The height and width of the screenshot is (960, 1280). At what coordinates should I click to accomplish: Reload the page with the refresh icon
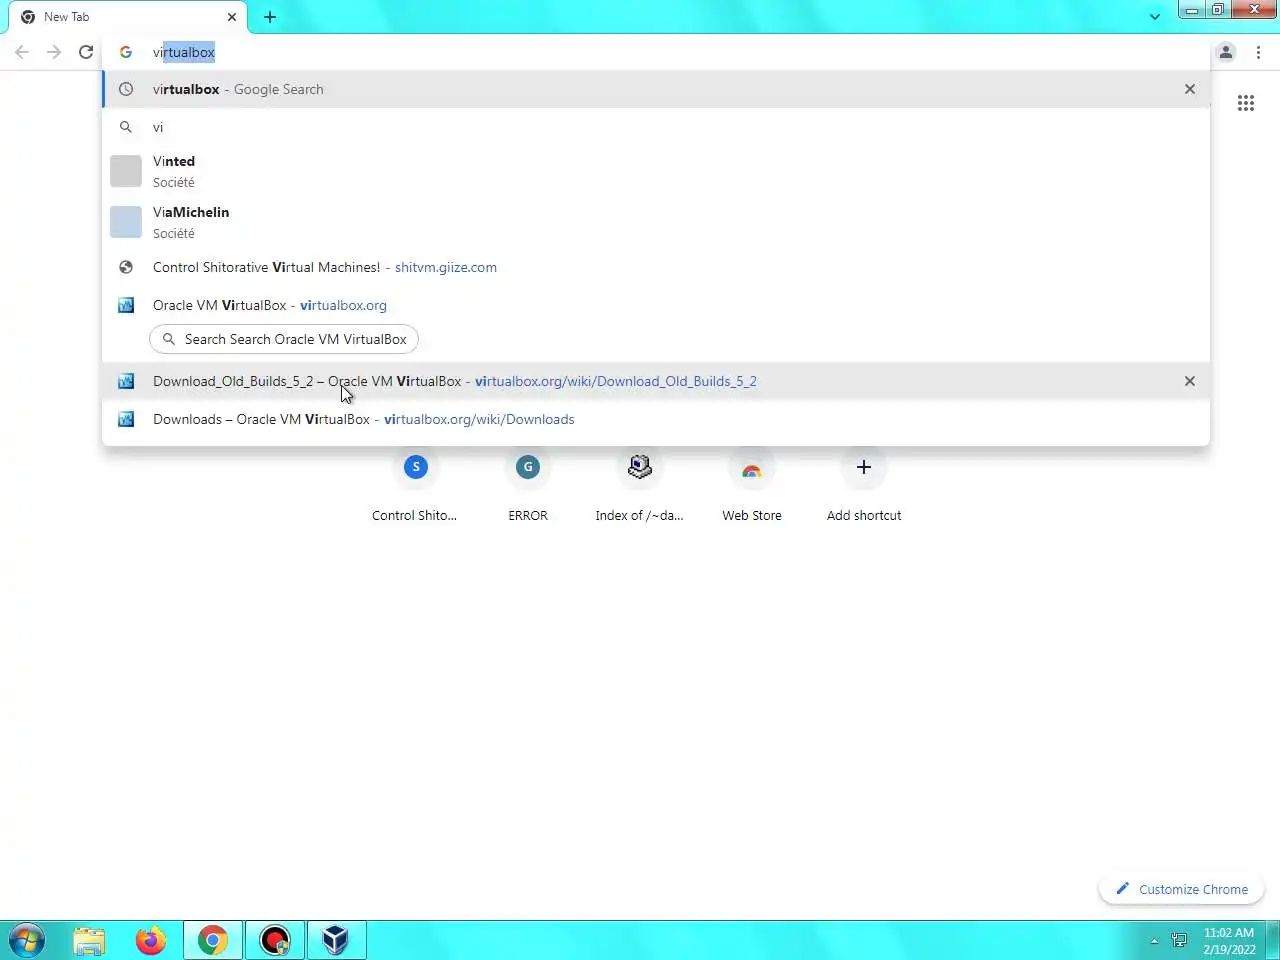[x=86, y=52]
